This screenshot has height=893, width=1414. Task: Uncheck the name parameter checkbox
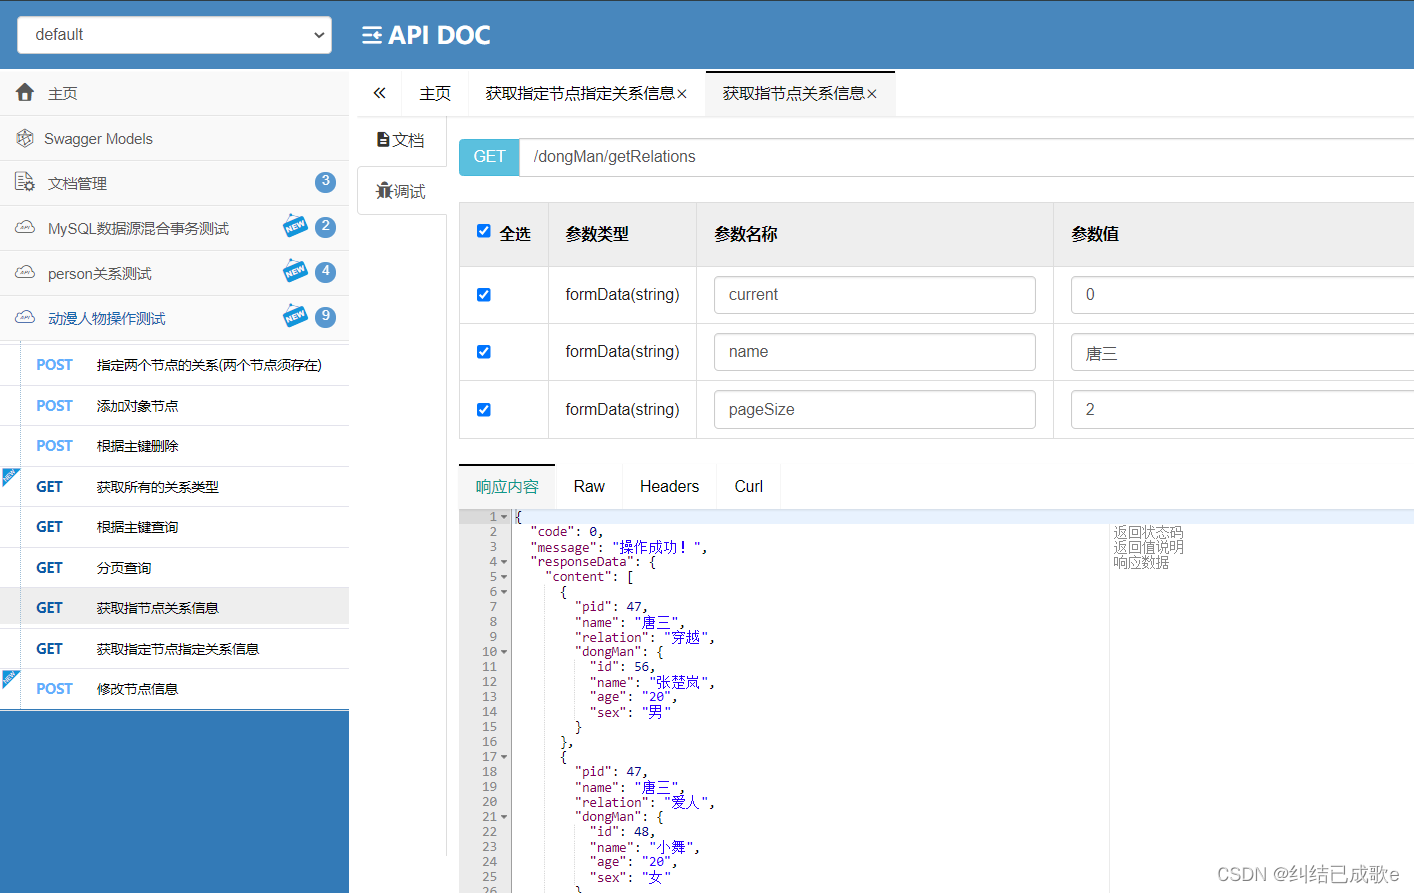pos(484,352)
